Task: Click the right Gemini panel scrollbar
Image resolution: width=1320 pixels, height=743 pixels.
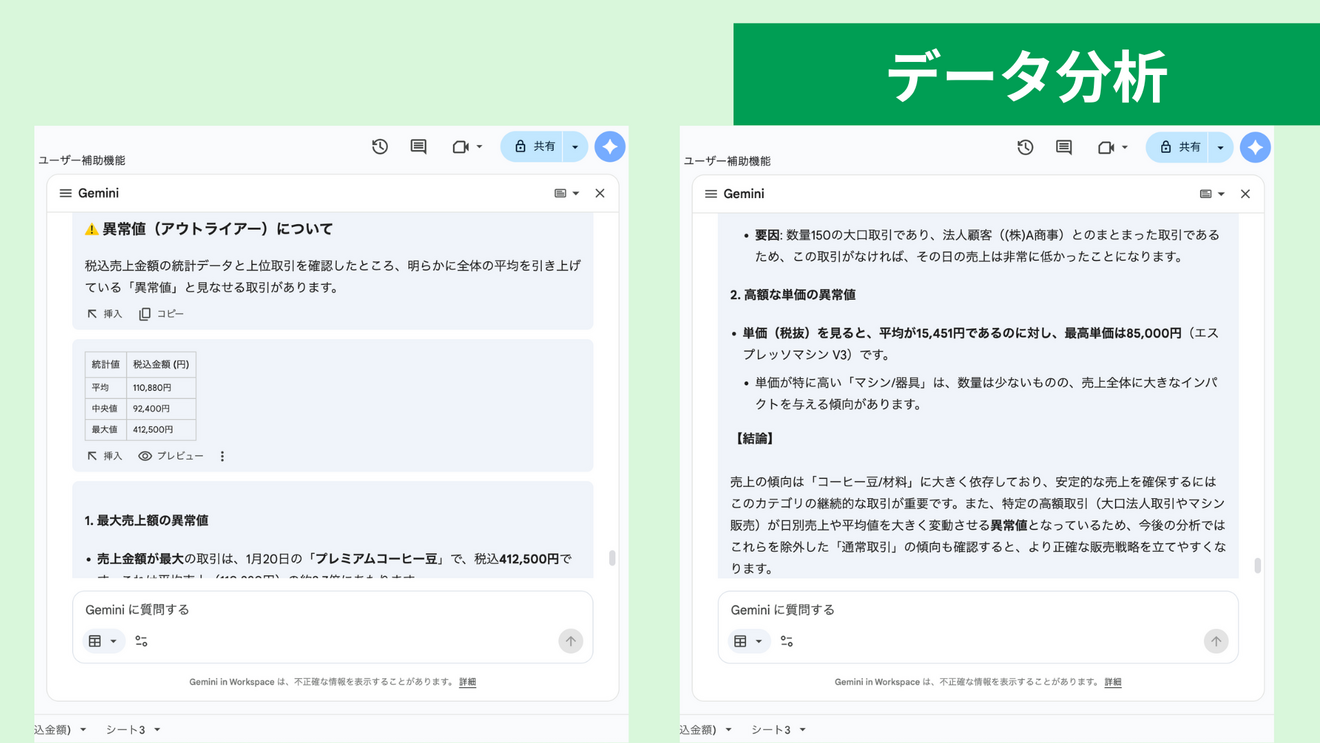Action: pos(1257,566)
